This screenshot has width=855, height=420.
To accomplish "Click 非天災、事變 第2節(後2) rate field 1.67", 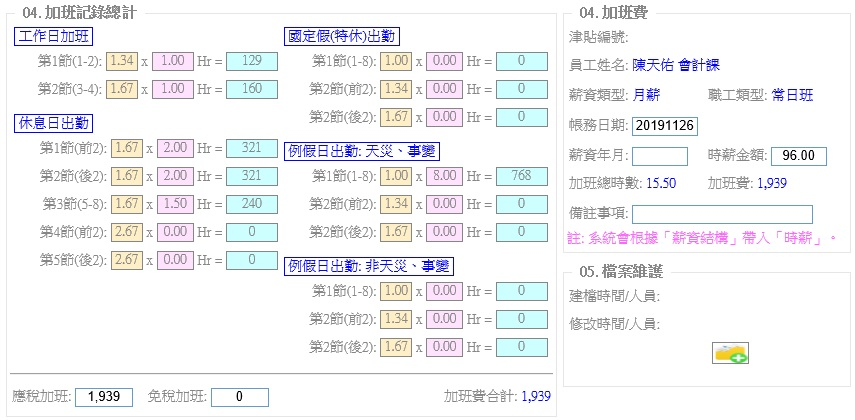I will click(396, 347).
